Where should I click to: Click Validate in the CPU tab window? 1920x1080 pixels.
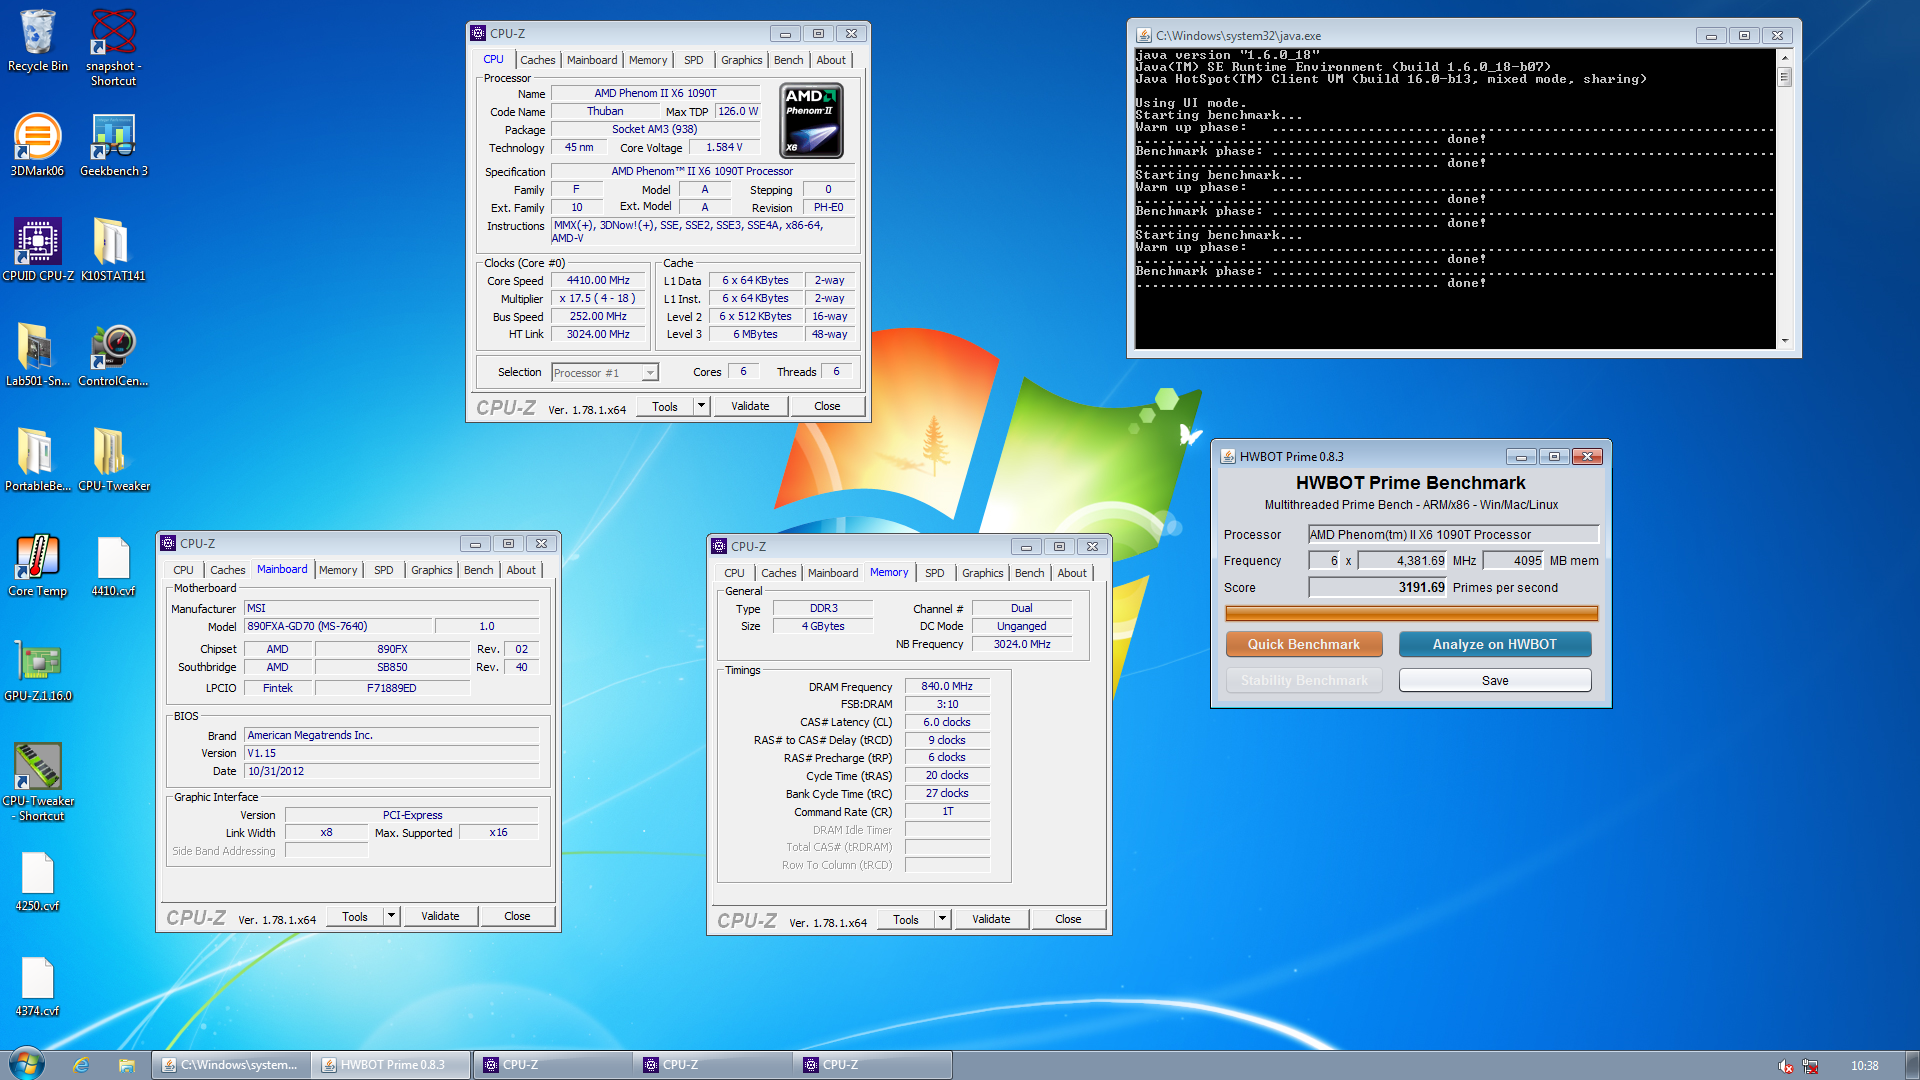(x=750, y=406)
